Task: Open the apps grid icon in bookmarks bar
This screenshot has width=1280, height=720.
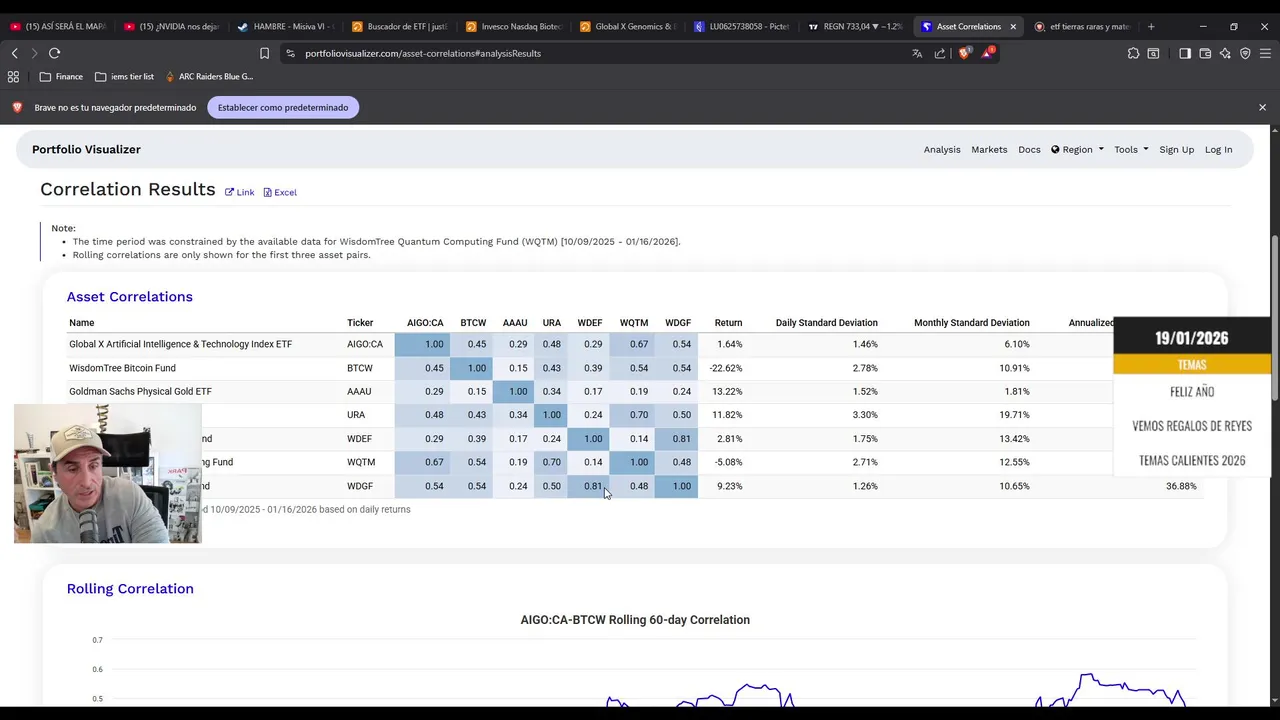Action: (13, 77)
